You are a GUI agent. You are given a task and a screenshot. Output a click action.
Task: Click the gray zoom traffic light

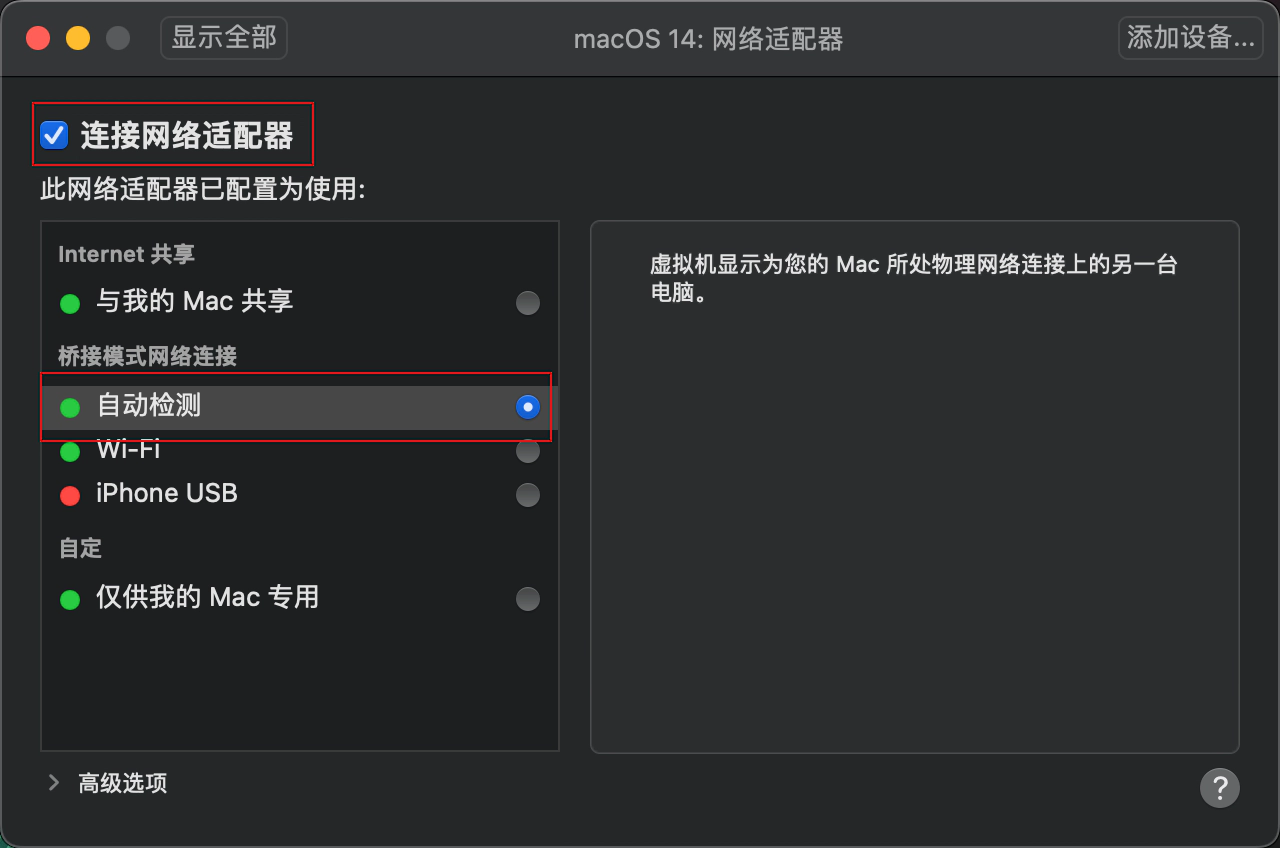pyautogui.click(x=117, y=37)
